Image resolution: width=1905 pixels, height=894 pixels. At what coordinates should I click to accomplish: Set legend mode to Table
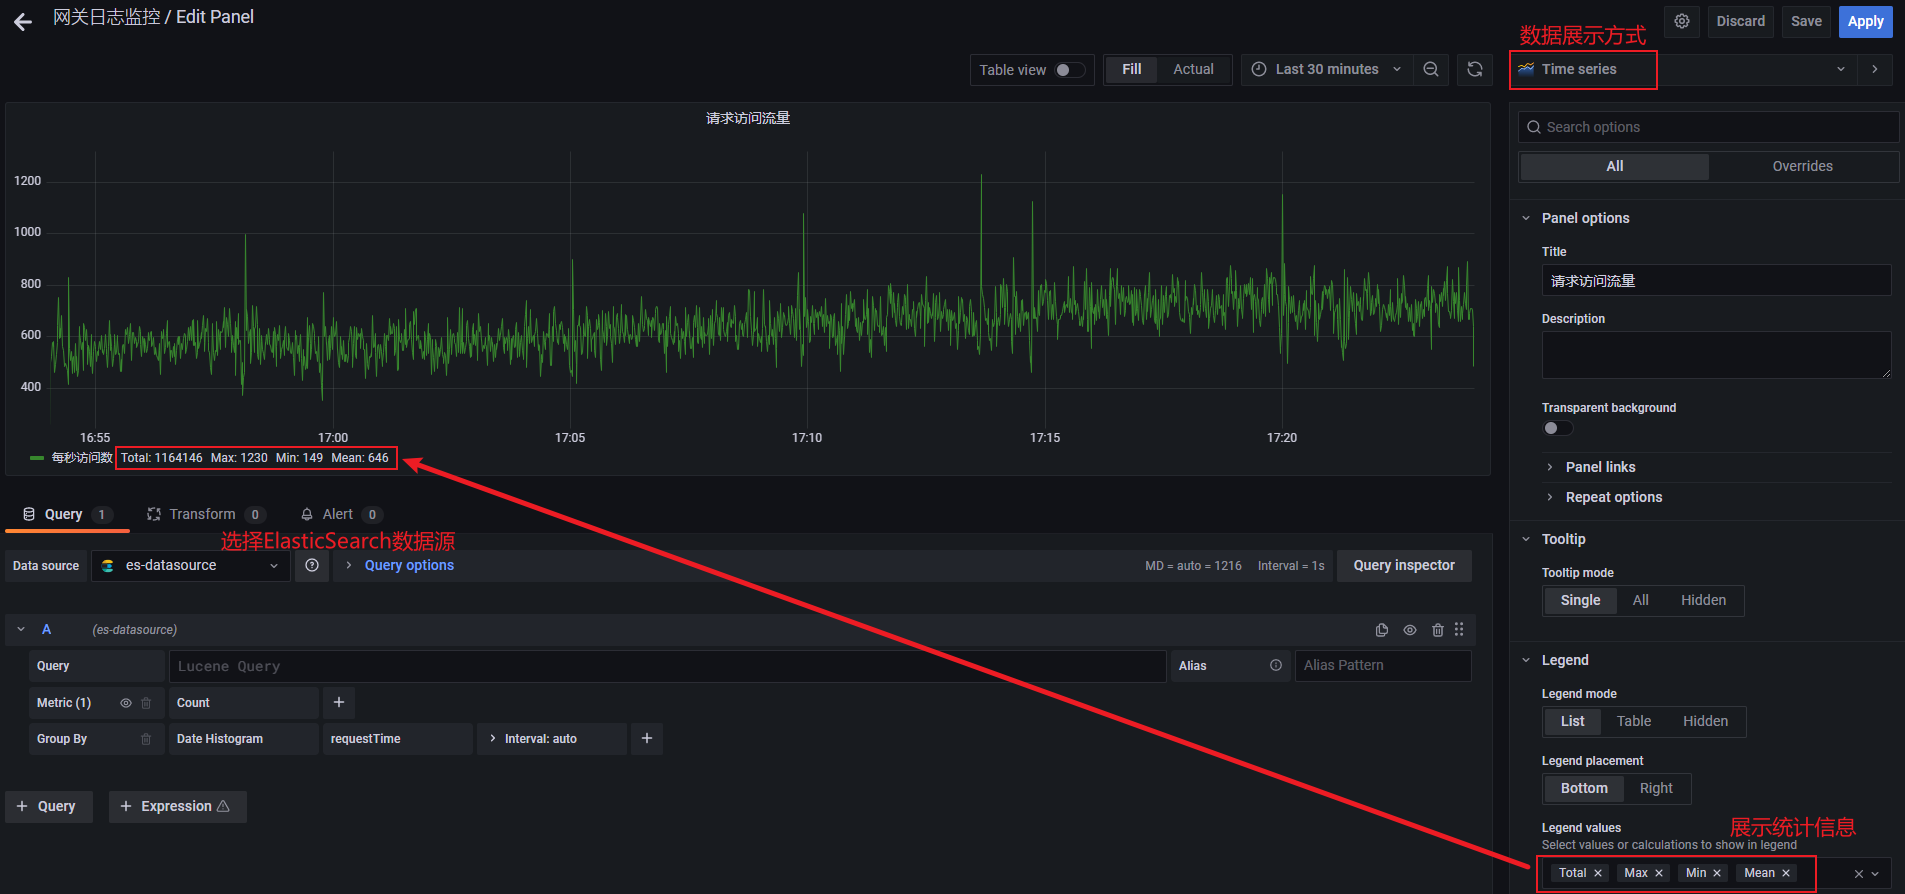tap(1634, 721)
